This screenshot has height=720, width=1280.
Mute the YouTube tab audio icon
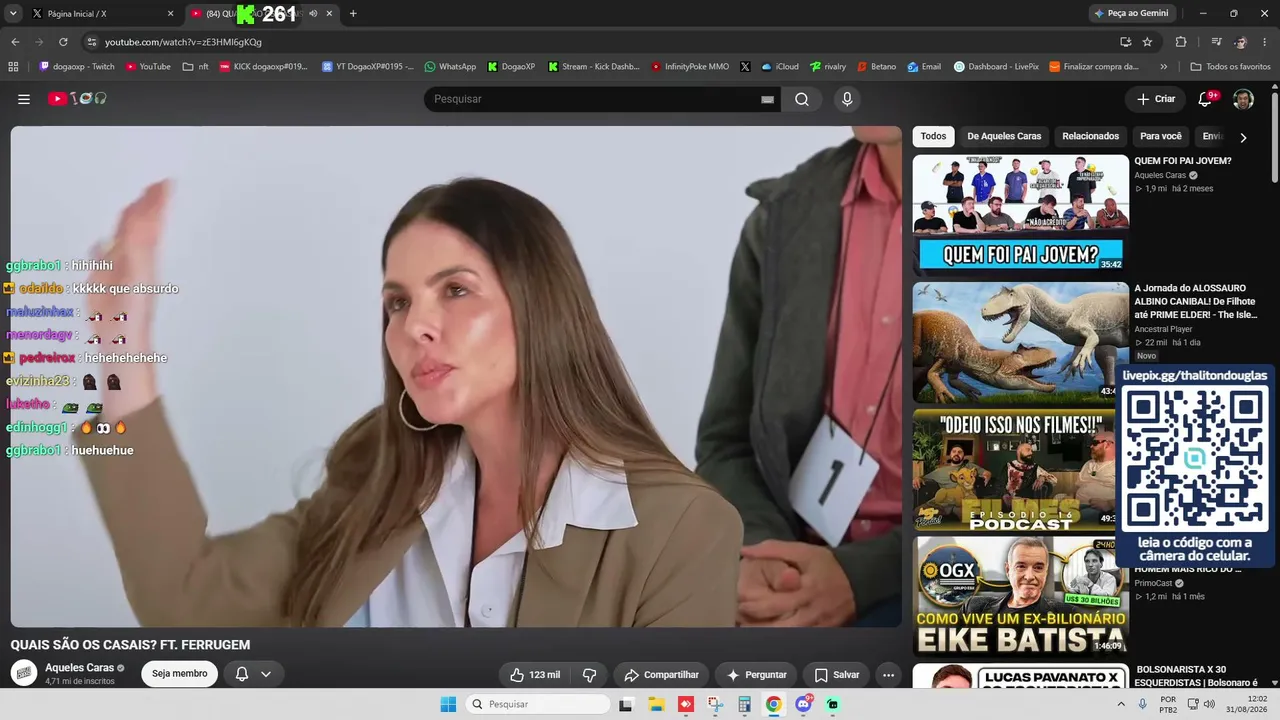coord(313,13)
